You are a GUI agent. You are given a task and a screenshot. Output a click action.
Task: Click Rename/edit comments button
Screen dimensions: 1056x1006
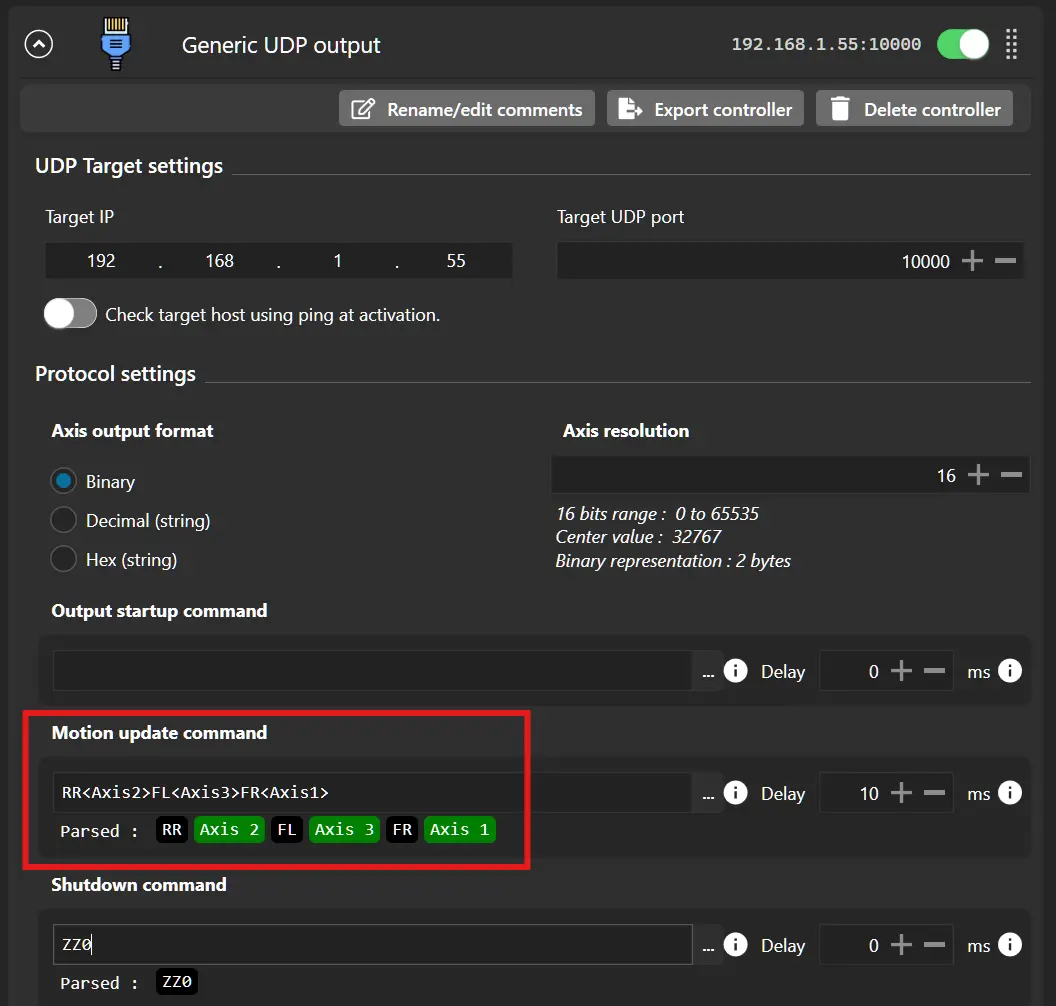pos(467,109)
